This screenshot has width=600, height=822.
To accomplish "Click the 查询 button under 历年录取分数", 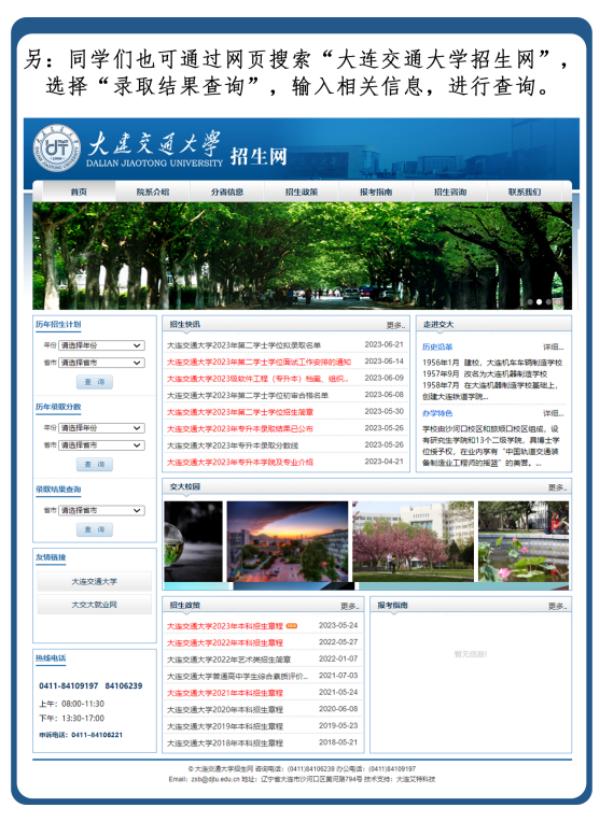I will (94, 464).
